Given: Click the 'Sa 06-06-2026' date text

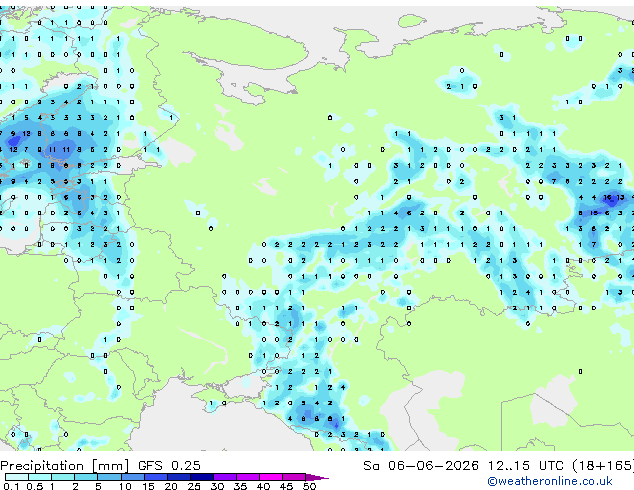Looking at the screenshot, I should 421,465.
